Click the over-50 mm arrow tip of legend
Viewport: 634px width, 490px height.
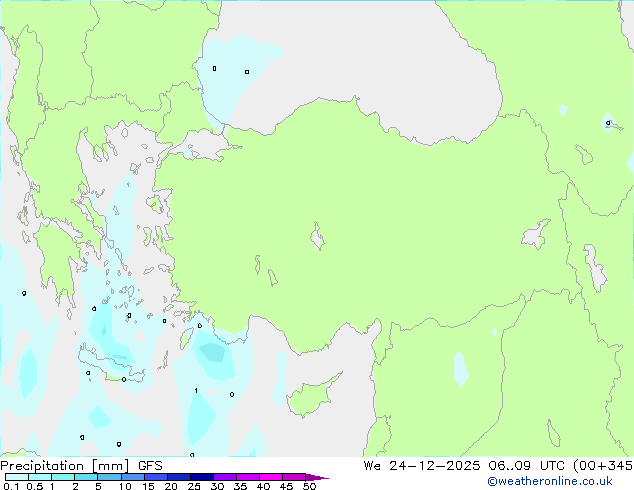(x=317, y=477)
